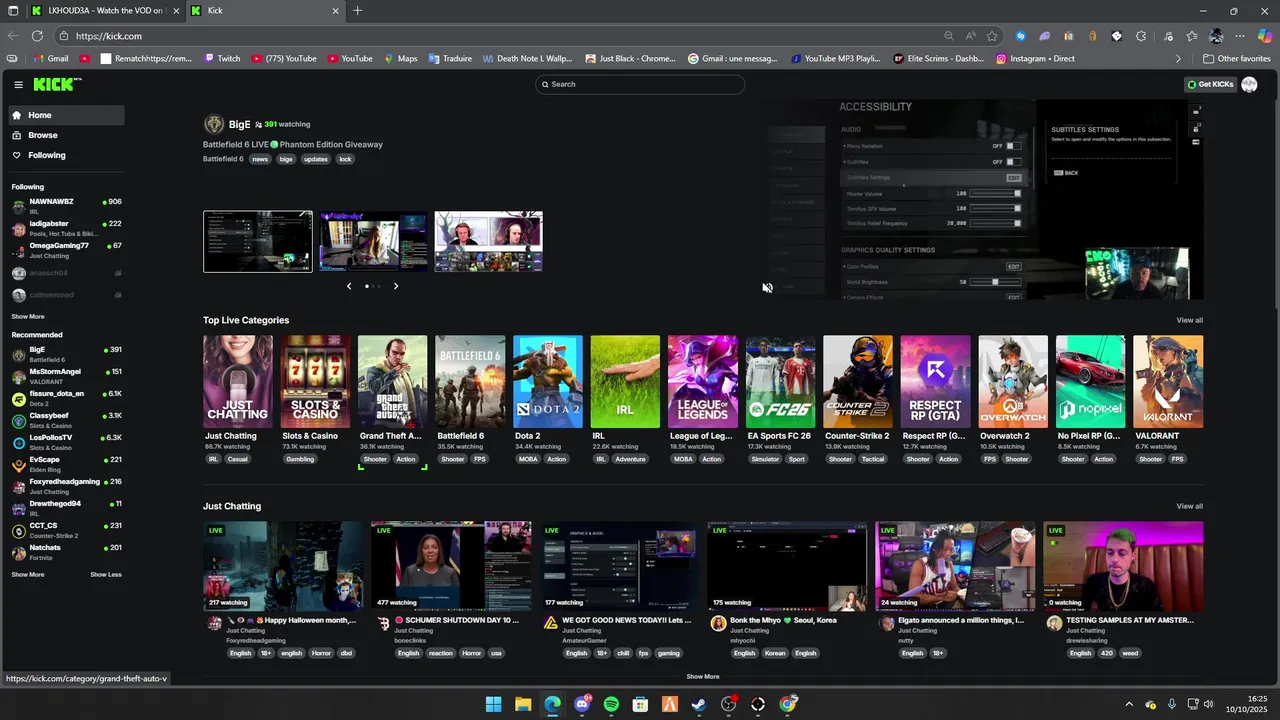Go back in the browser
This screenshot has width=1280, height=720.
pos(13,36)
